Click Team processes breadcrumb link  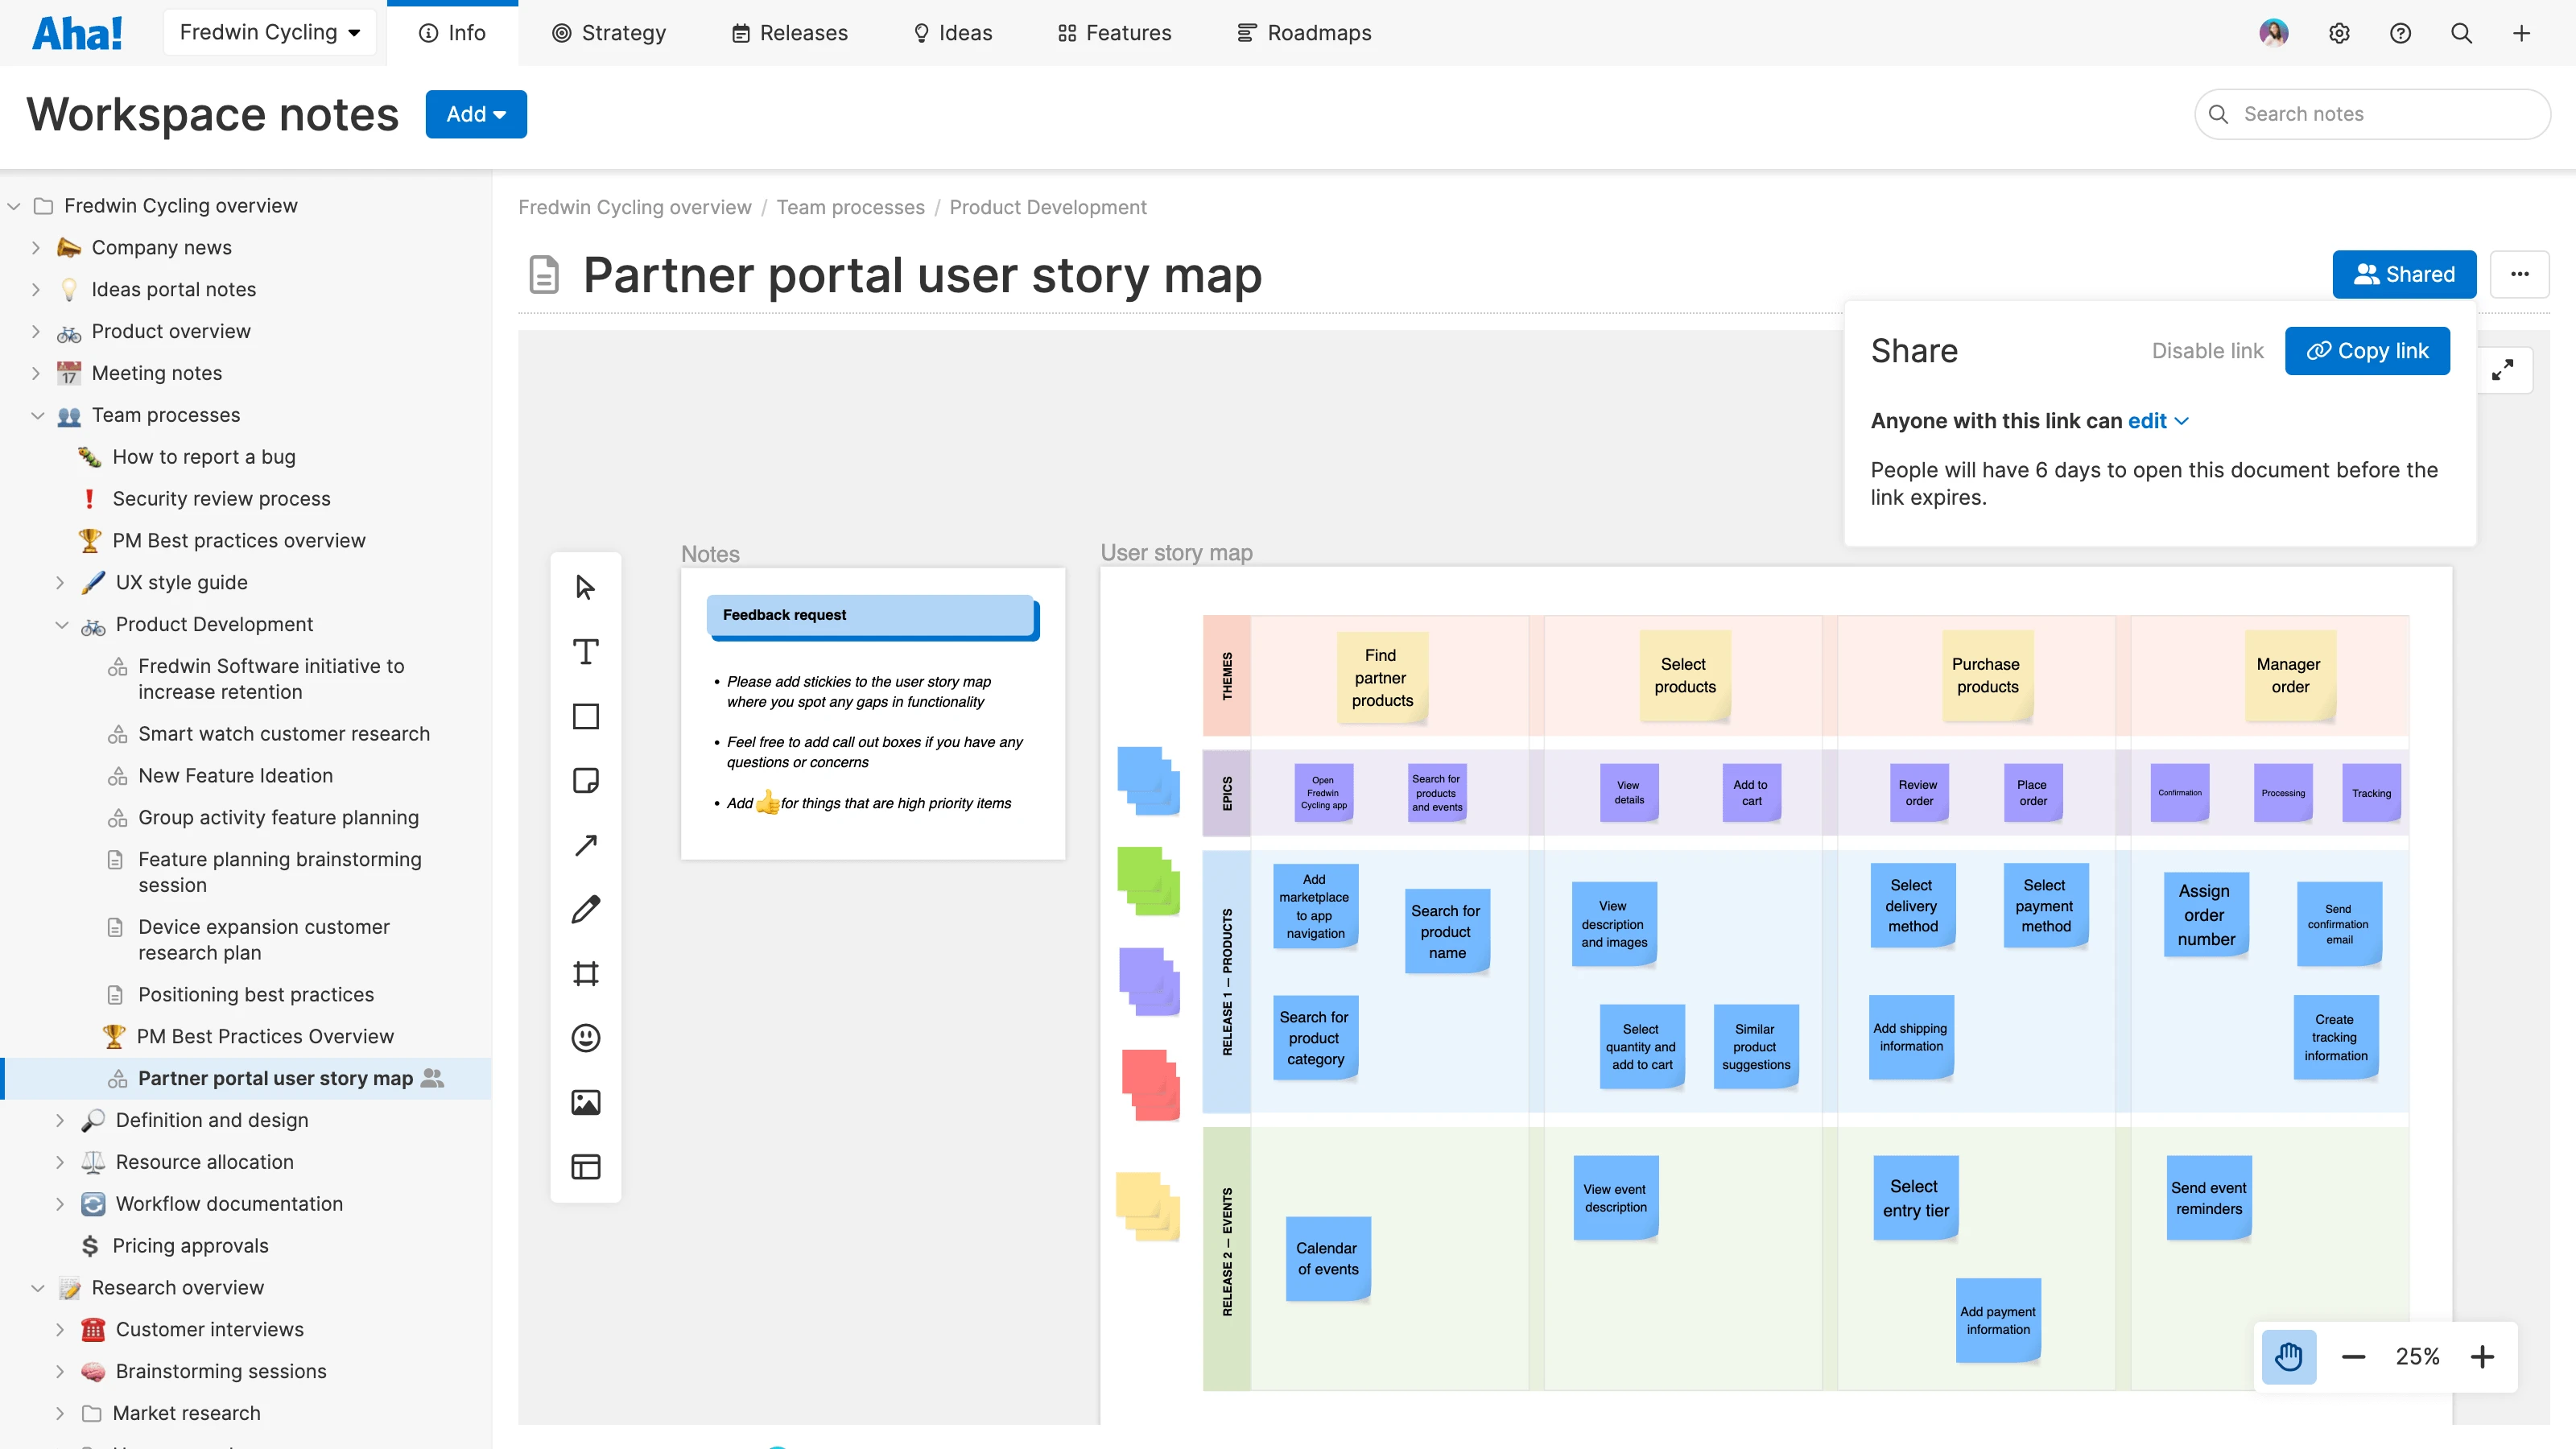click(x=850, y=207)
